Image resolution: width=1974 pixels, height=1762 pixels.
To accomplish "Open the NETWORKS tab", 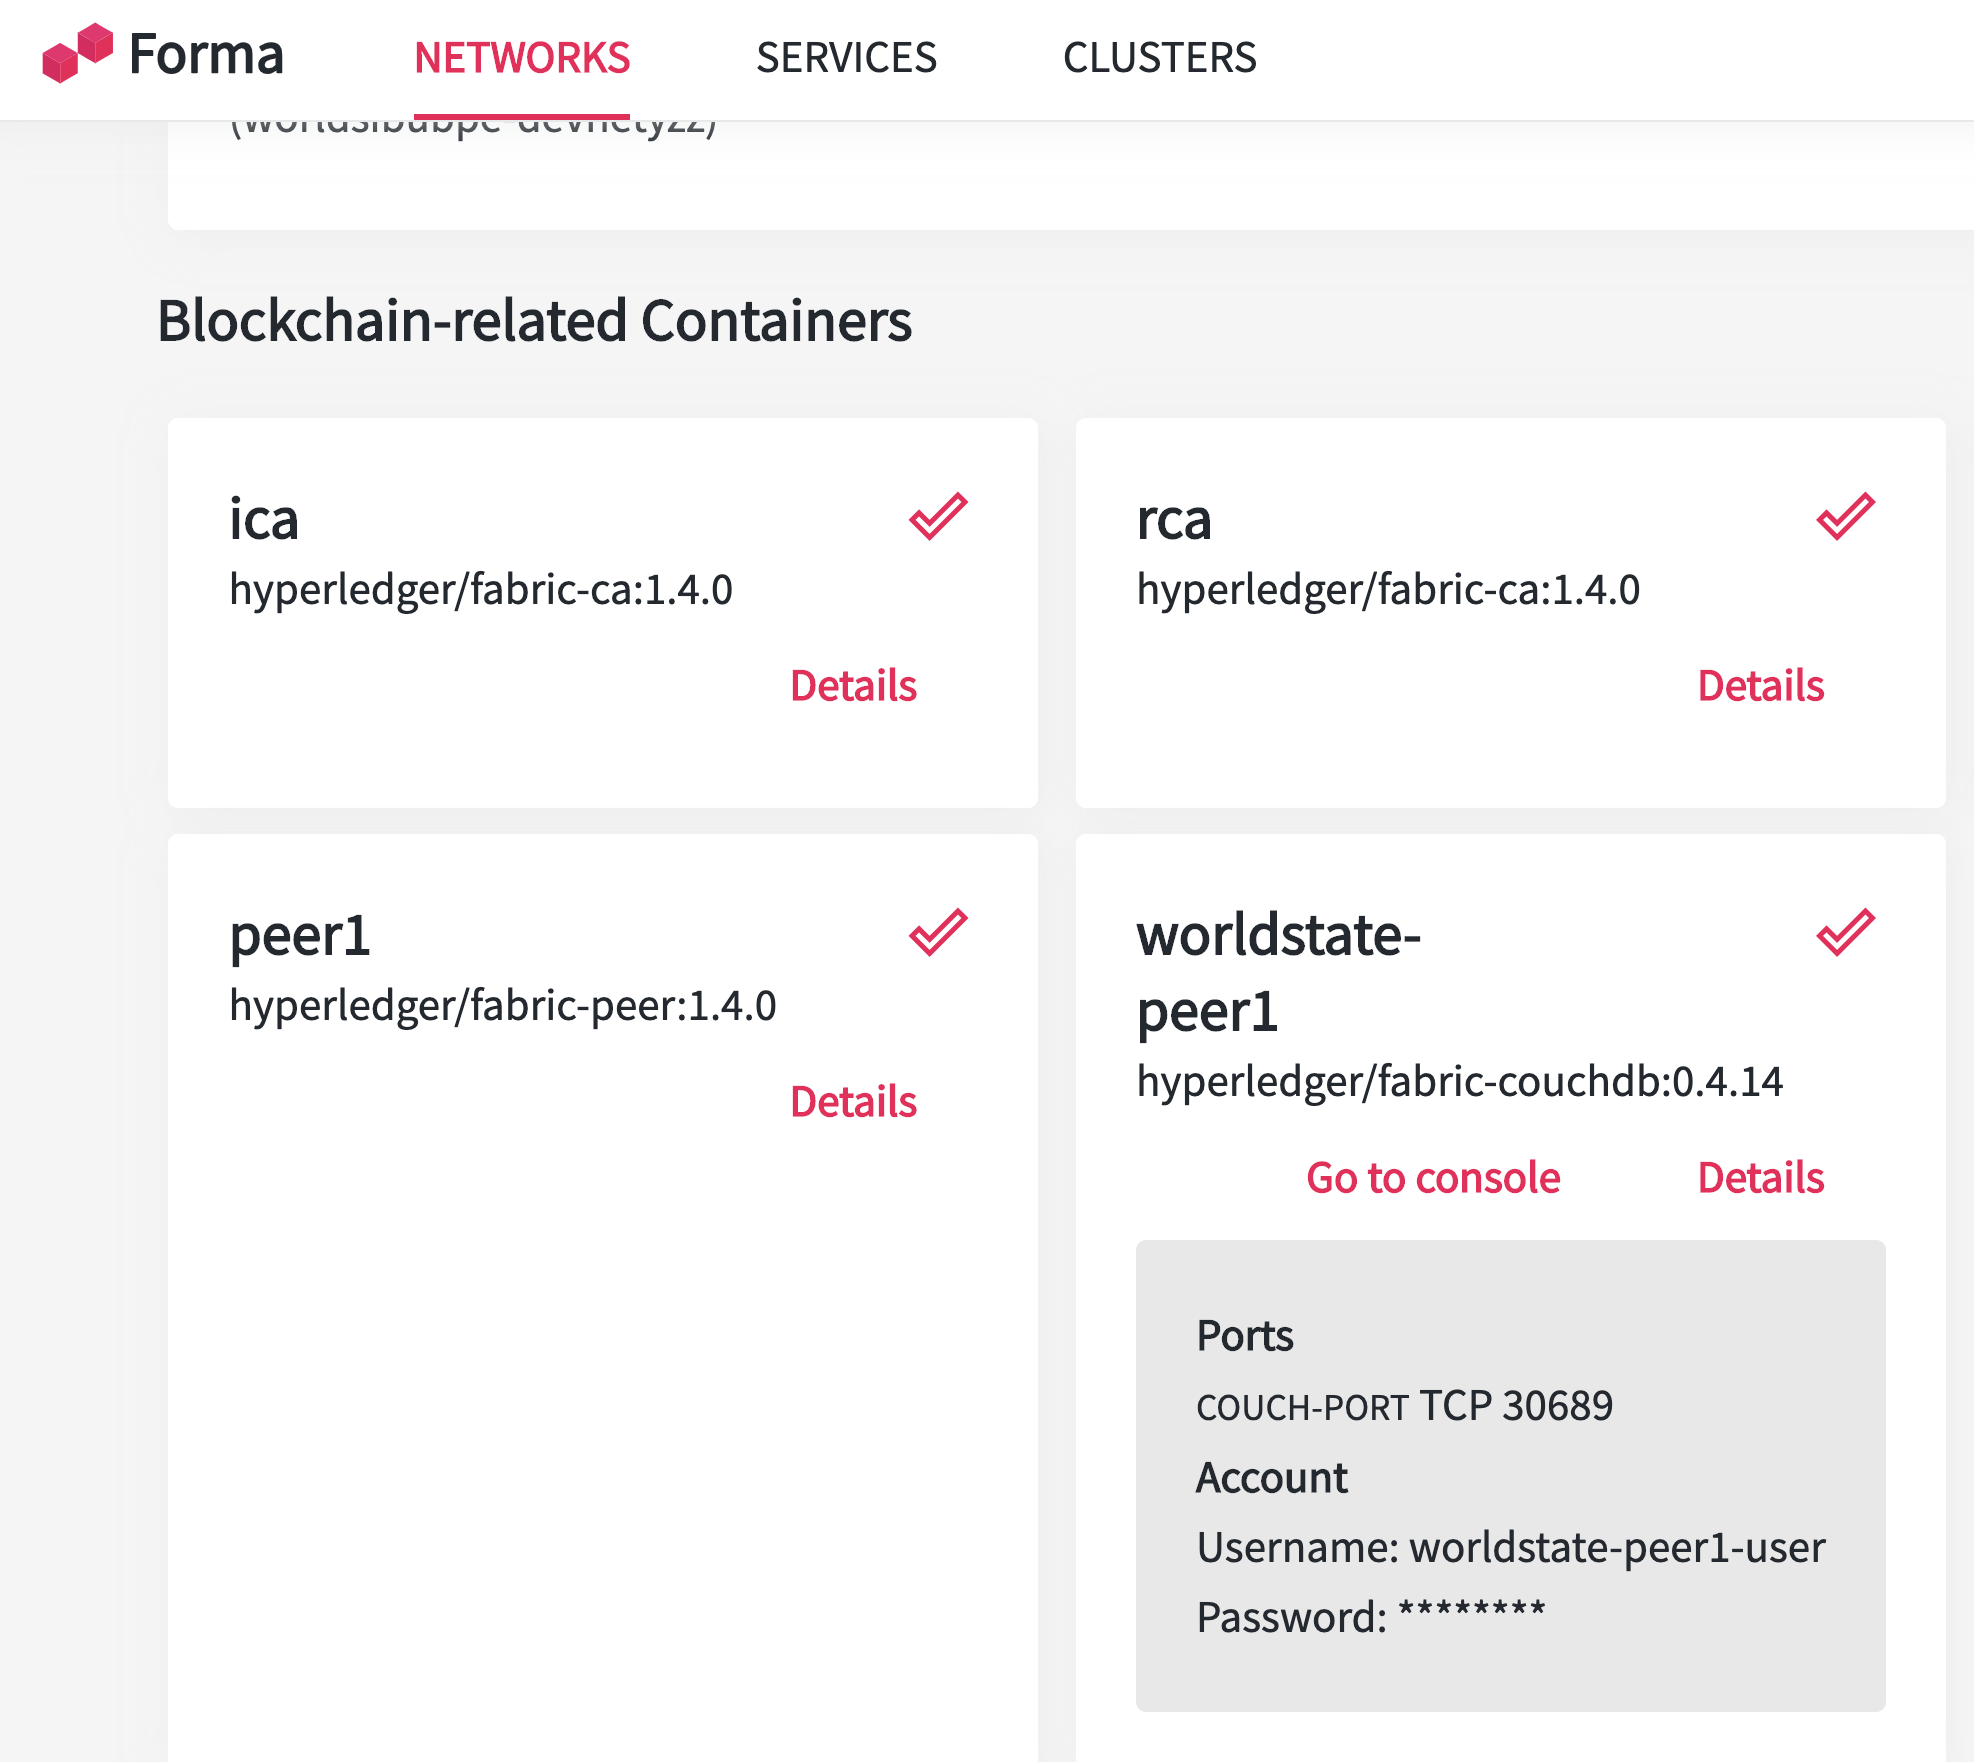I will (x=522, y=58).
